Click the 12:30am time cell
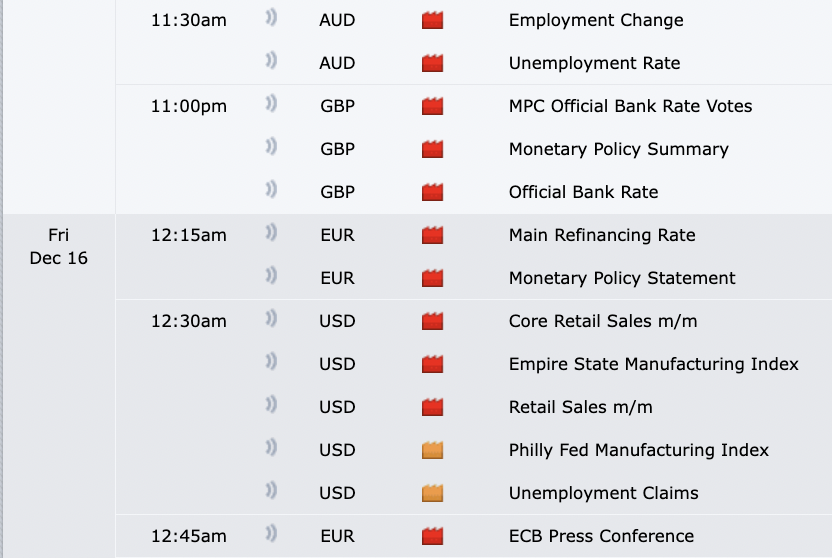Screen dimensions: 832x558 [x=189, y=321]
